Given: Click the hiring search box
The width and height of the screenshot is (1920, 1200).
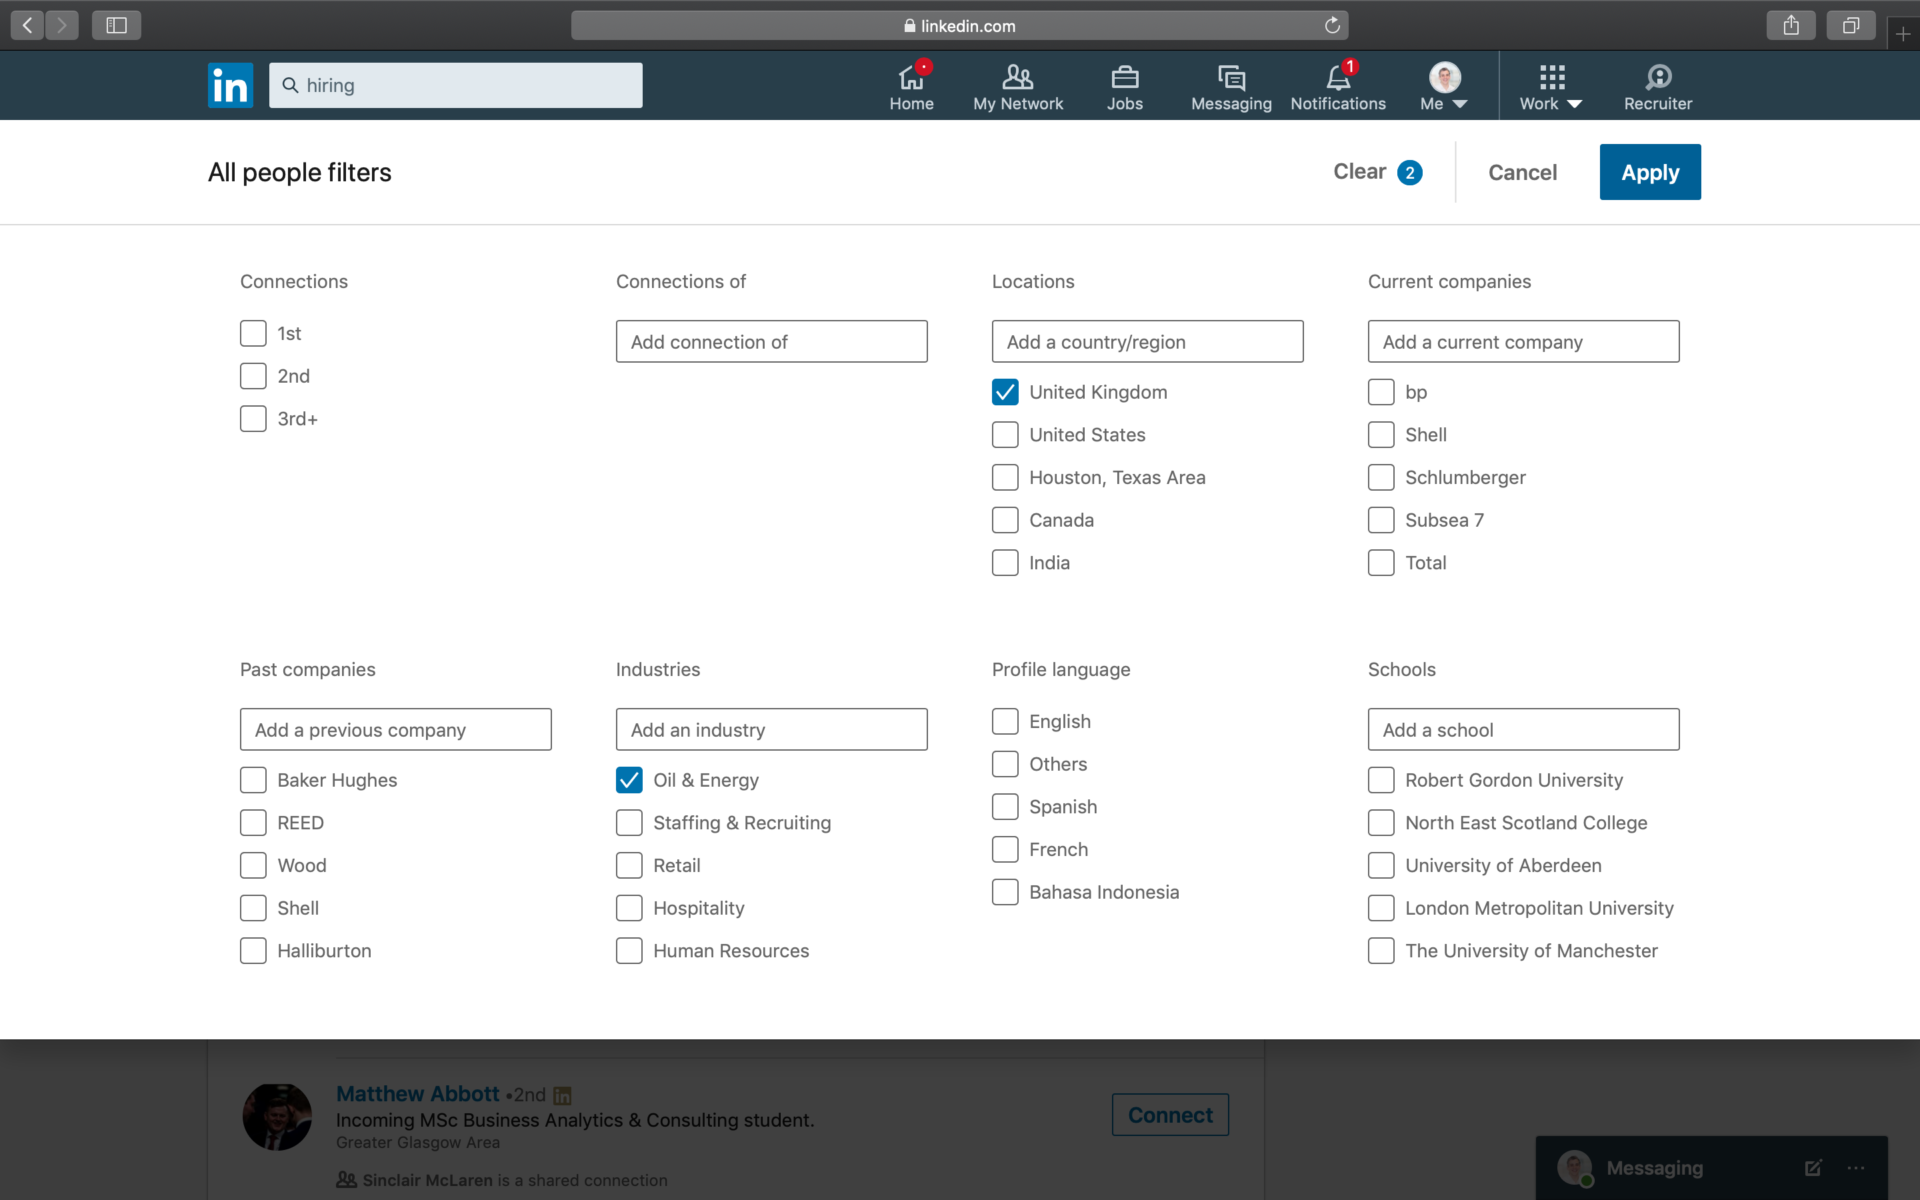Looking at the screenshot, I should coord(455,85).
